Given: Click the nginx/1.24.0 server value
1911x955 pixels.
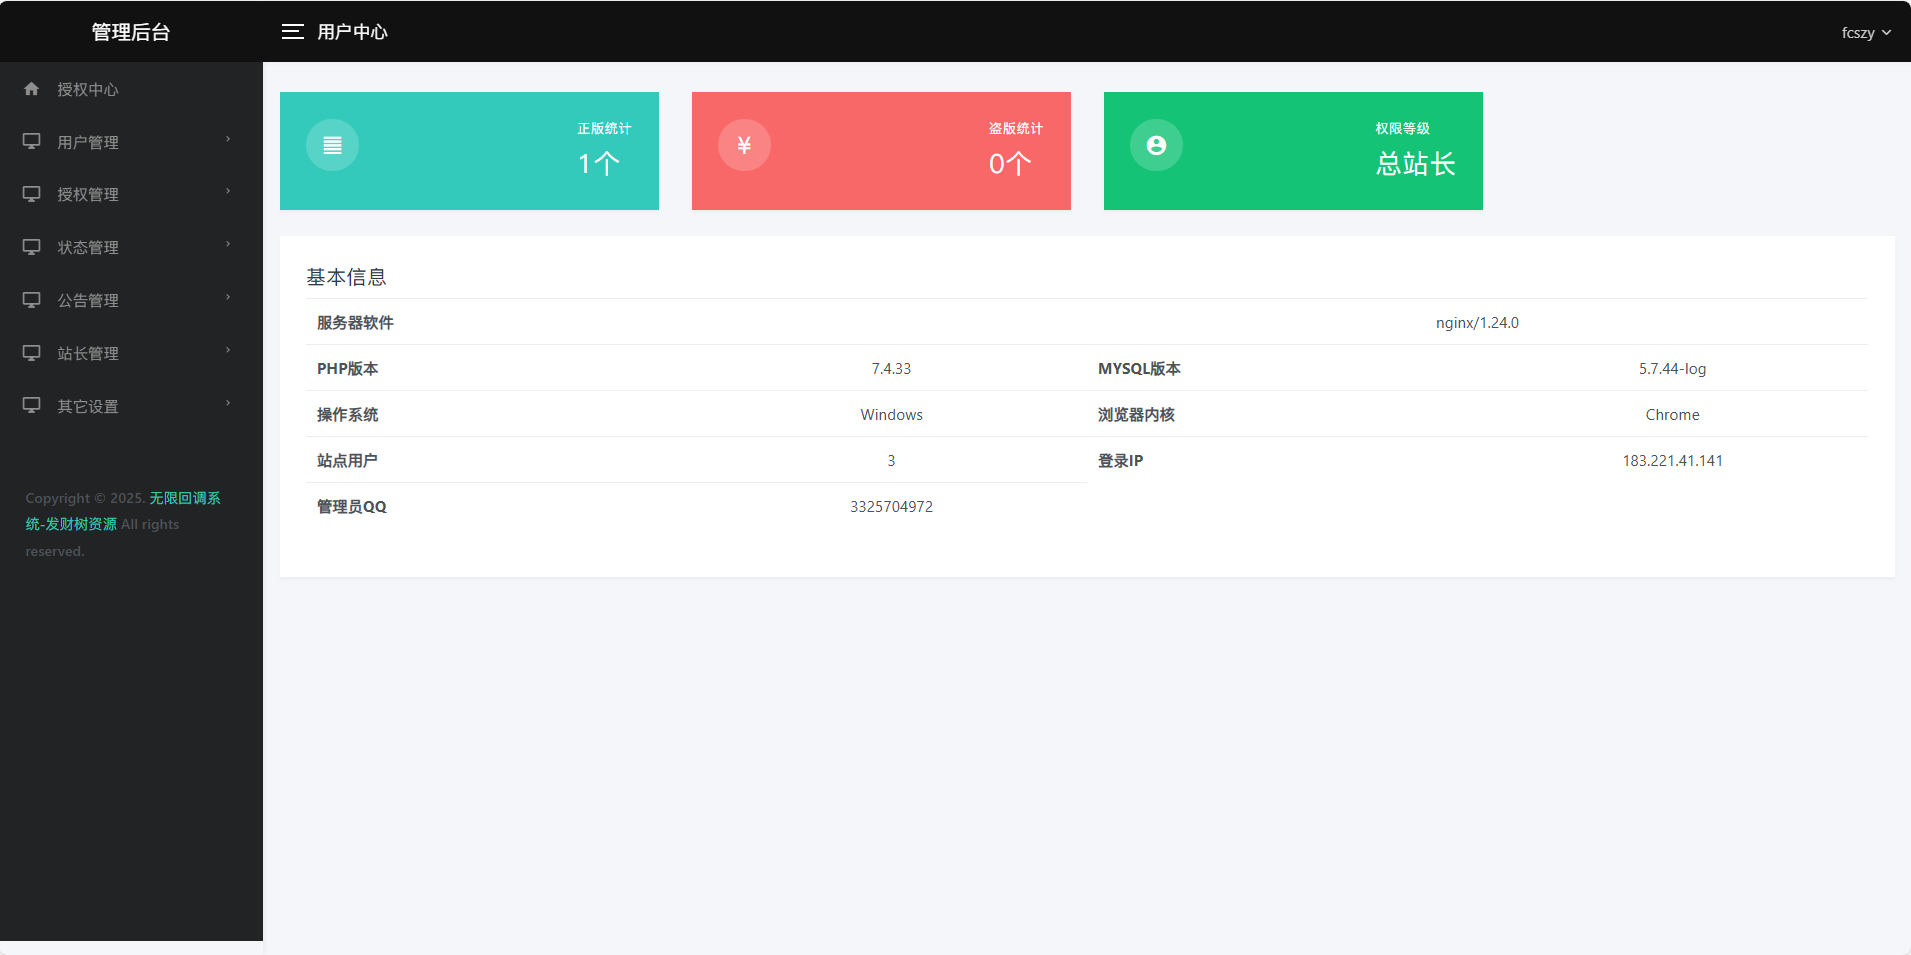Looking at the screenshot, I should [x=1477, y=323].
